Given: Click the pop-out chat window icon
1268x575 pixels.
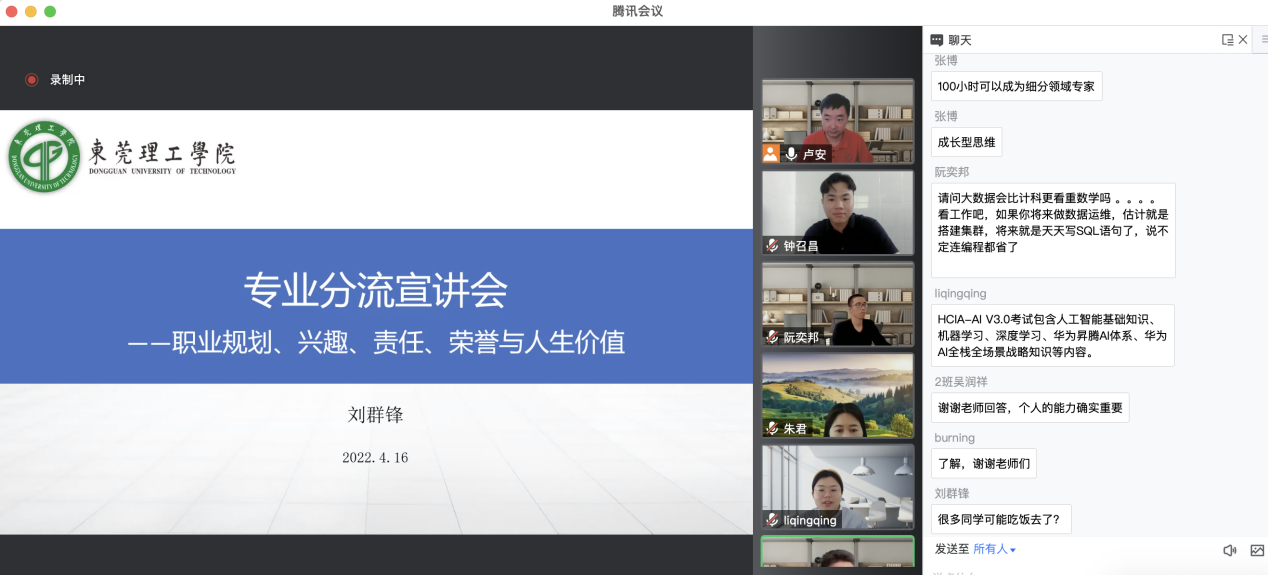Looking at the screenshot, I should tap(1227, 40).
